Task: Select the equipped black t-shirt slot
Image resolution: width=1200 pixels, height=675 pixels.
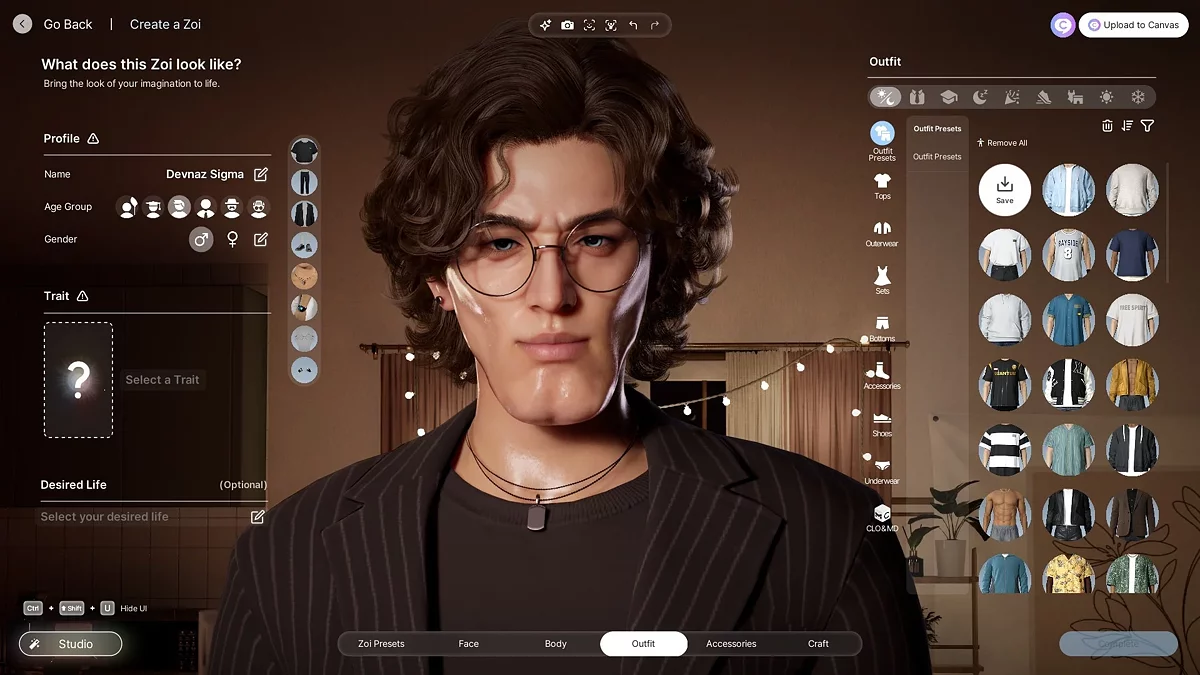Action: (x=304, y=151)
